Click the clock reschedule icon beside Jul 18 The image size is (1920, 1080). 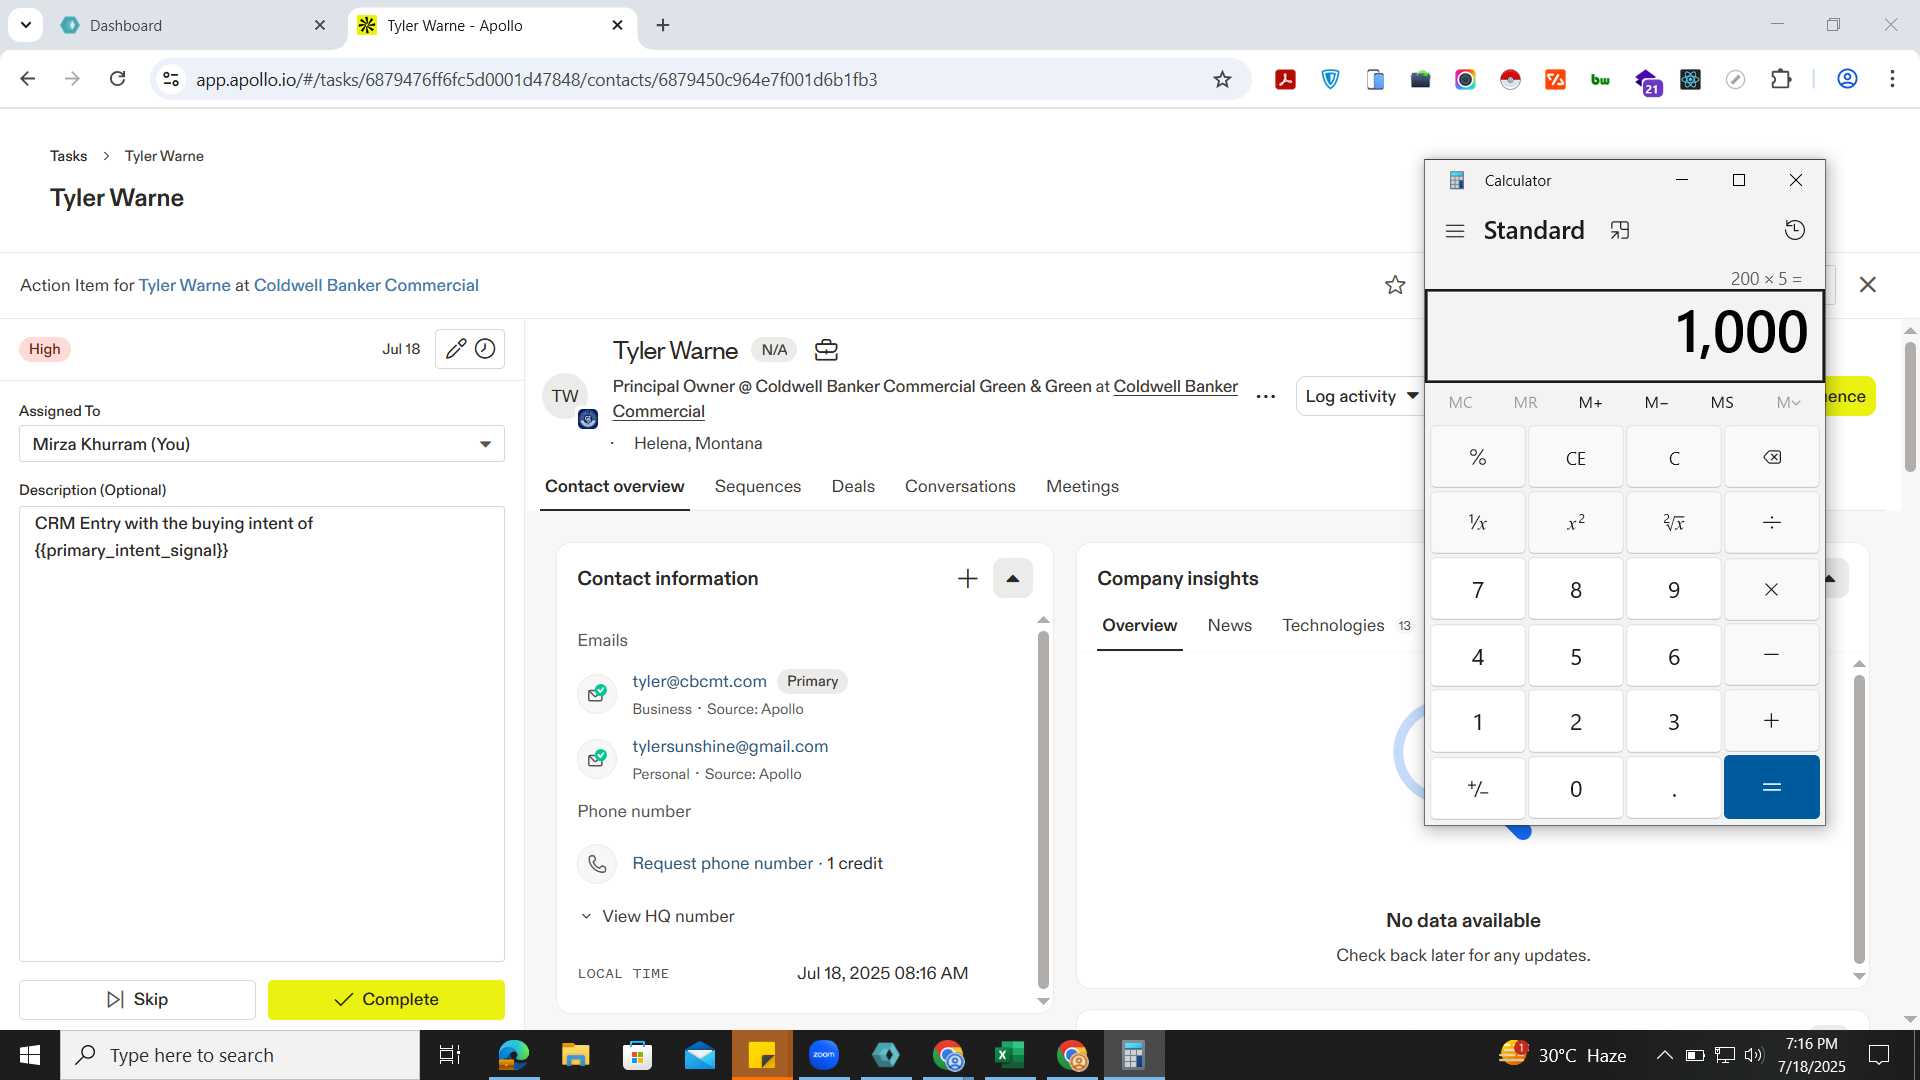pyautogui.click(x=485, y=349)
